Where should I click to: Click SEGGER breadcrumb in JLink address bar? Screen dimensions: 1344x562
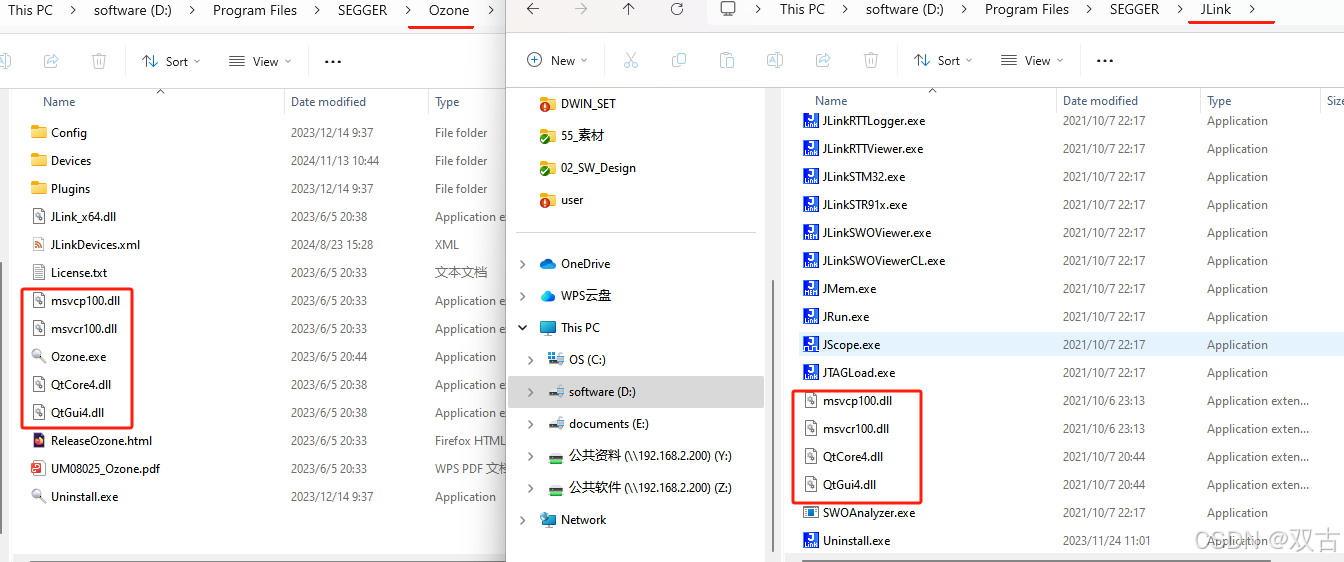(x=1134, y=9)
